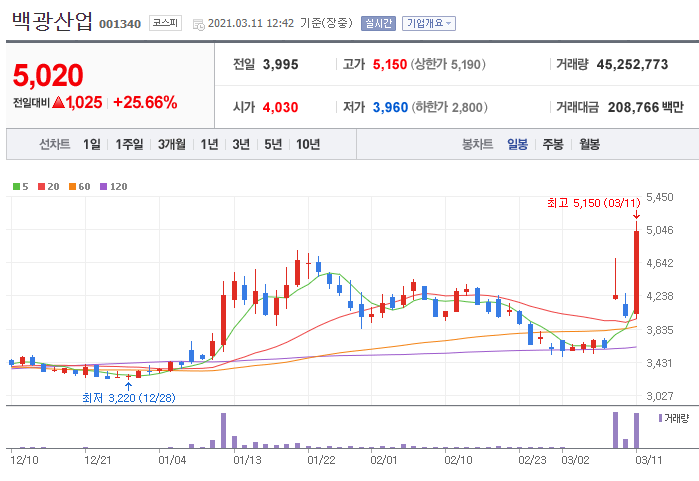Viewport: 699px width, 481px height.
Task: Click the tall red 03/11 candlestick
Action: point(637,272)
